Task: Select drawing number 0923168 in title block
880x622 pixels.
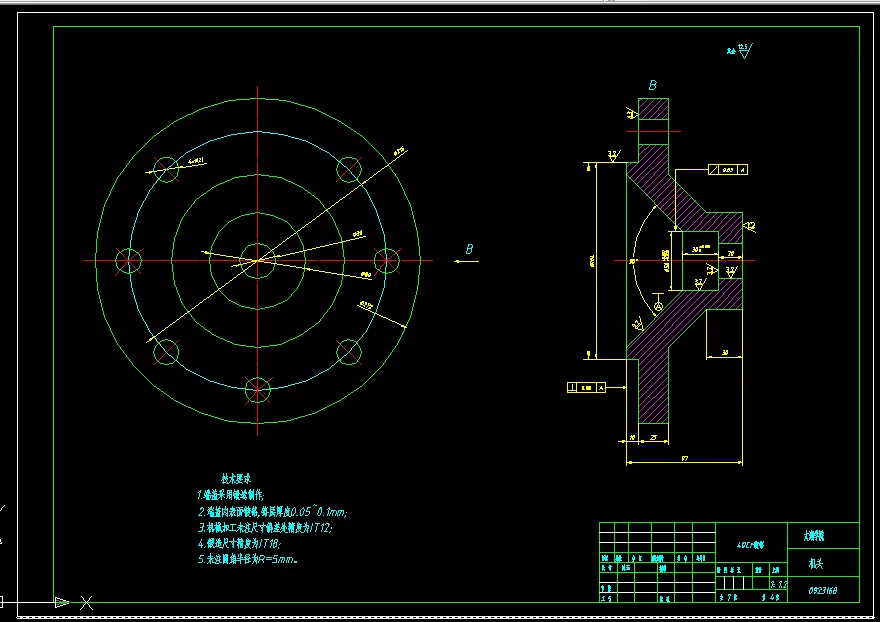Action: (823, 591)
